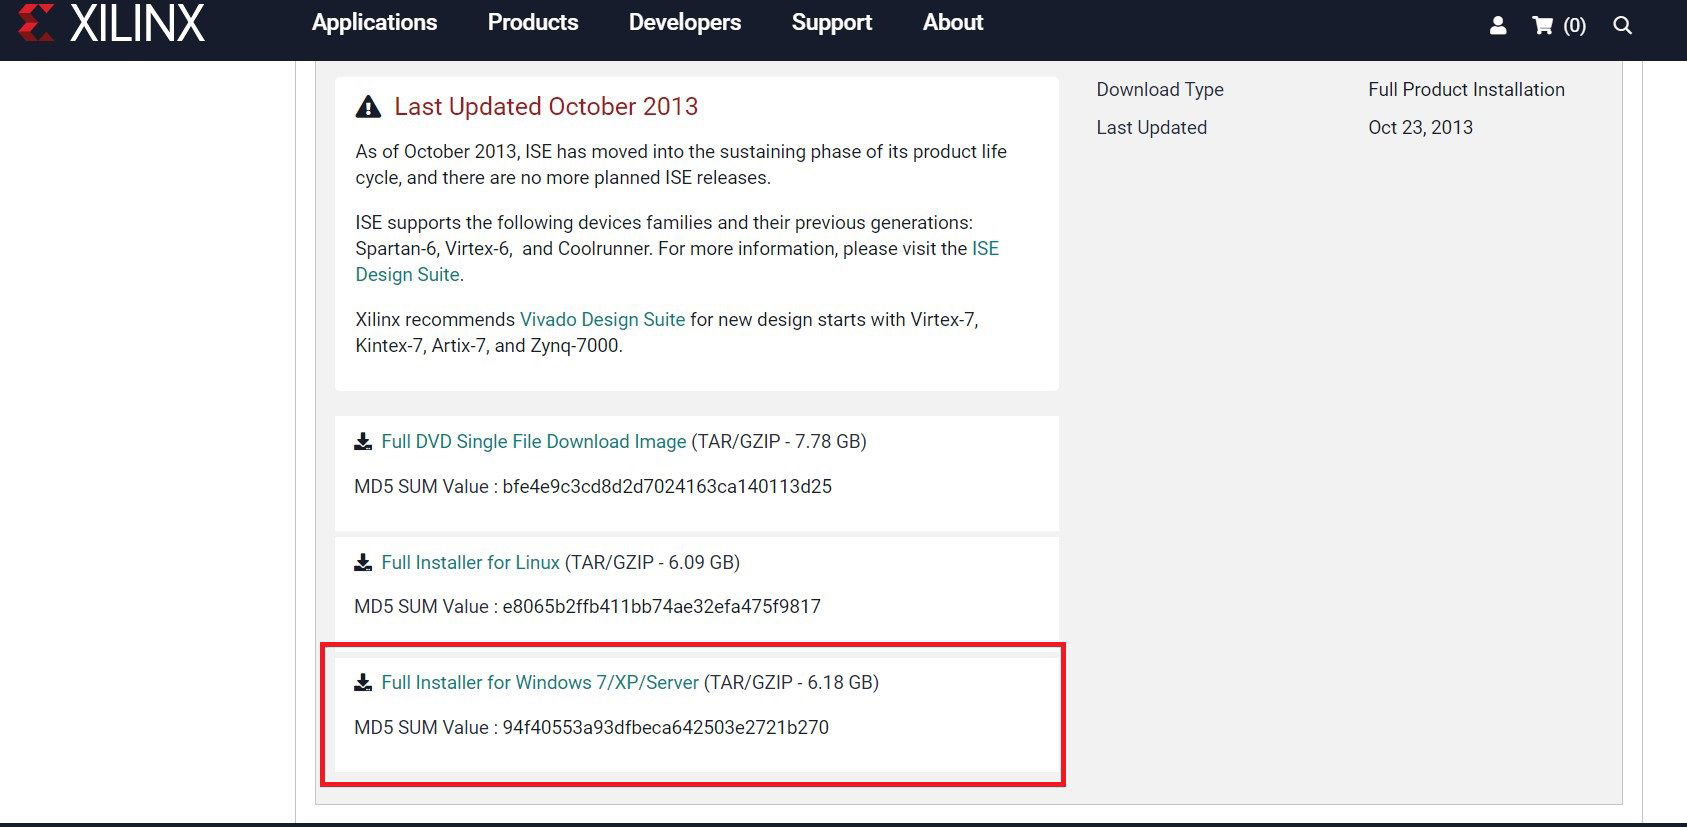Click download icon beside Full DVD Single File
The width and height of the screenshot is (1687, 827).
(363, 441)
